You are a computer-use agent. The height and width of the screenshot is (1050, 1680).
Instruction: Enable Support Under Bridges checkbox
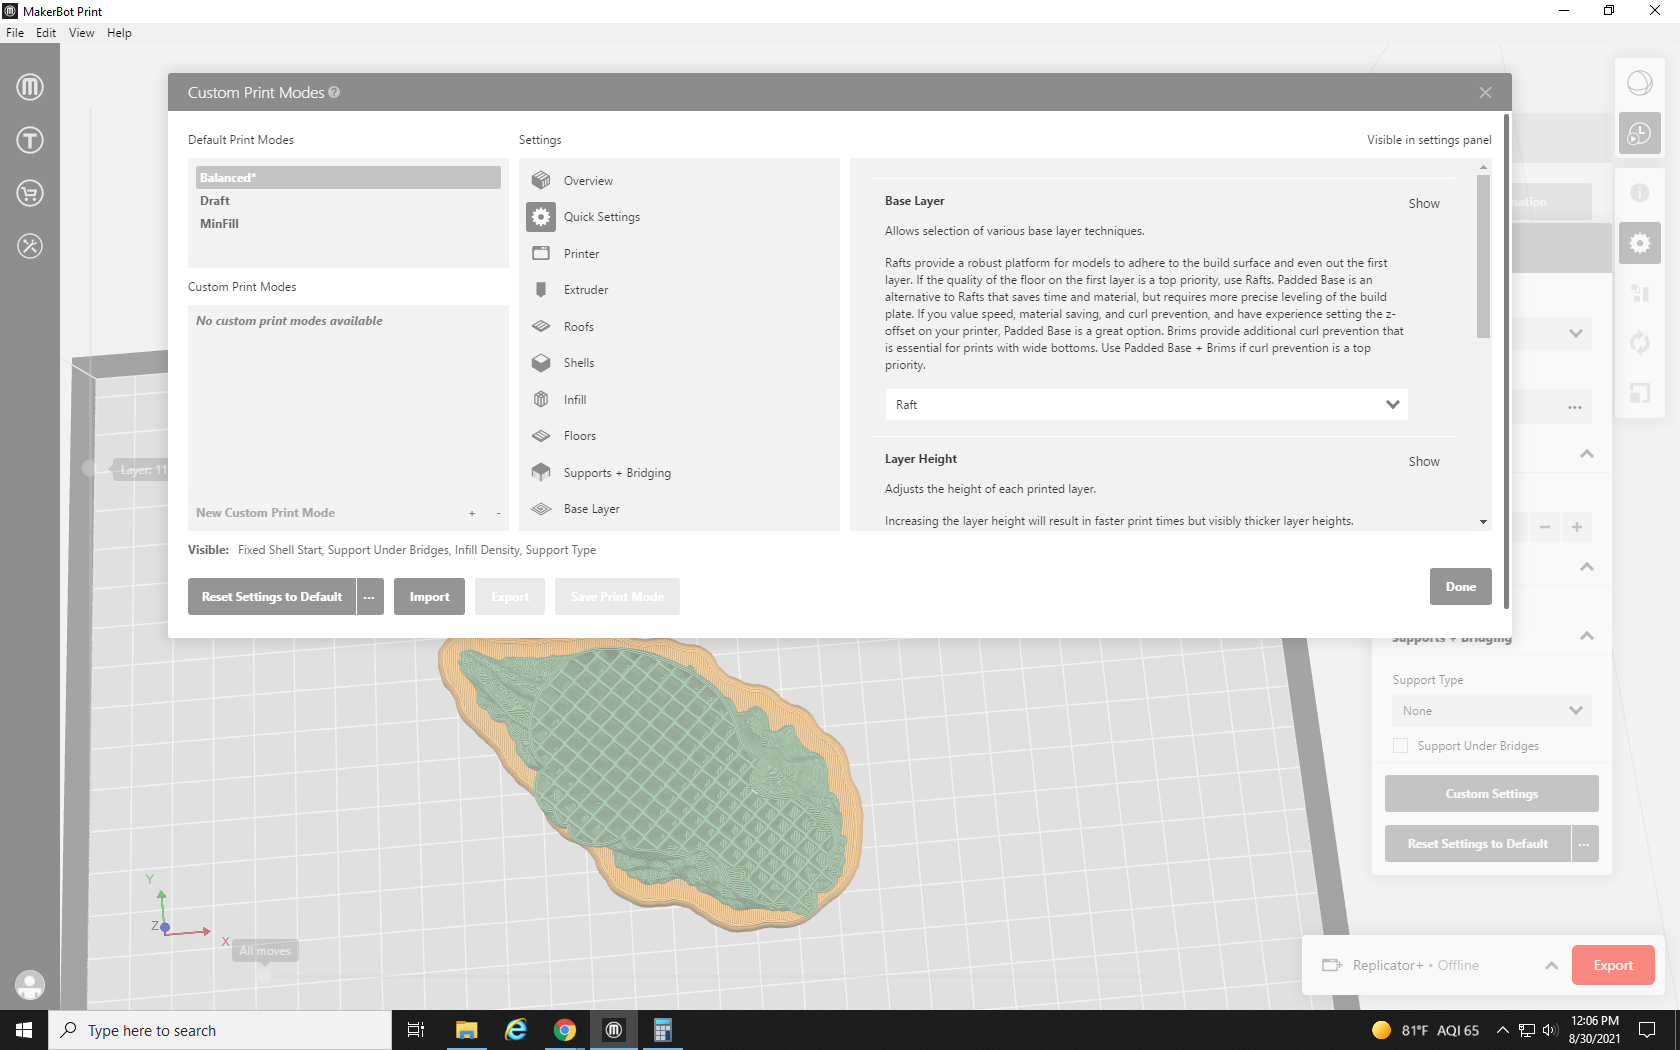[1401, 746]
